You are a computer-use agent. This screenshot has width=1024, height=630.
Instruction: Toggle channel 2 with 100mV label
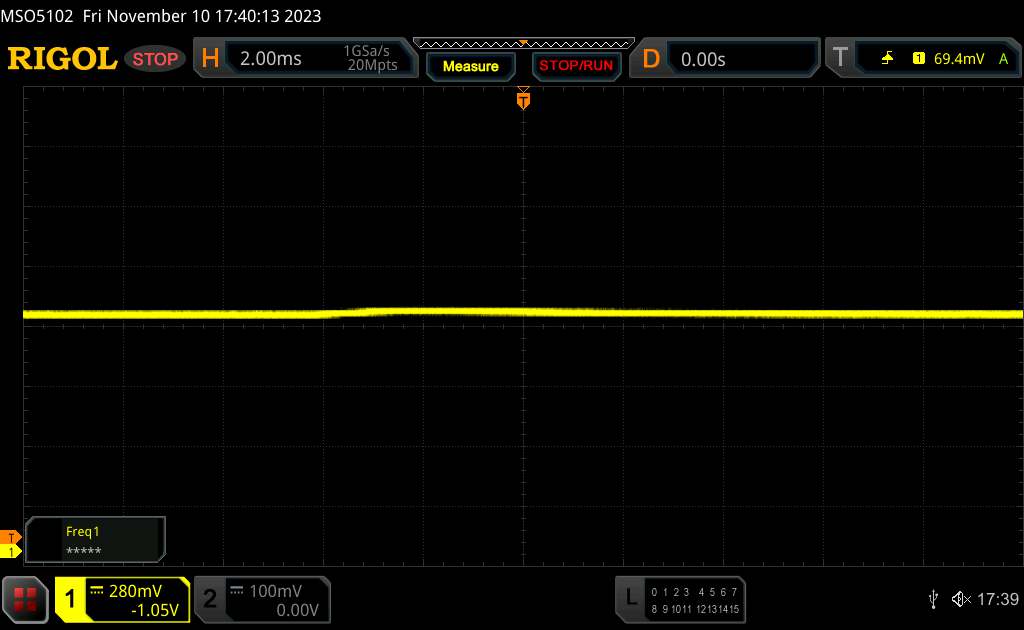(261, 599)
